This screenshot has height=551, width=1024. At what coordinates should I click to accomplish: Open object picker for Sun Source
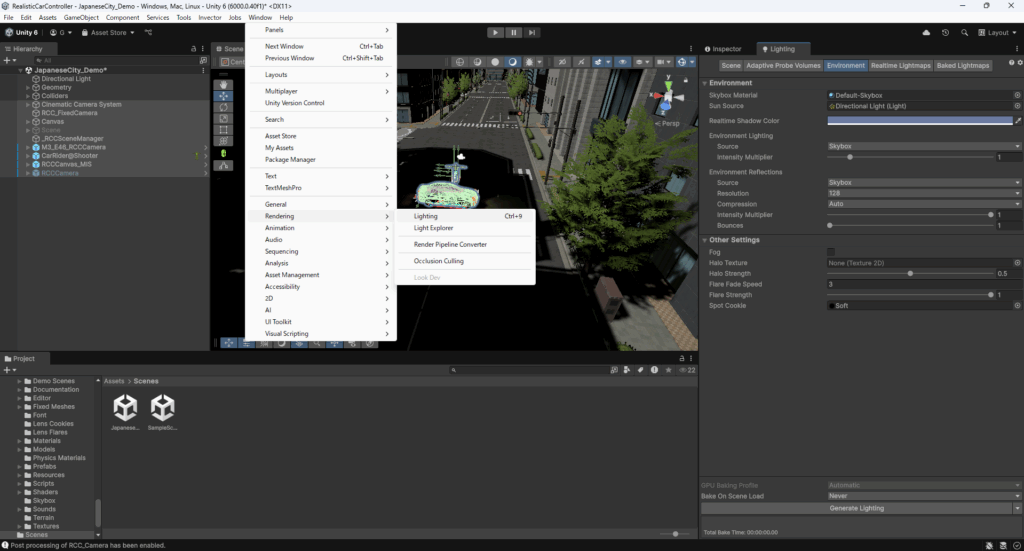tap(1017, 106)
